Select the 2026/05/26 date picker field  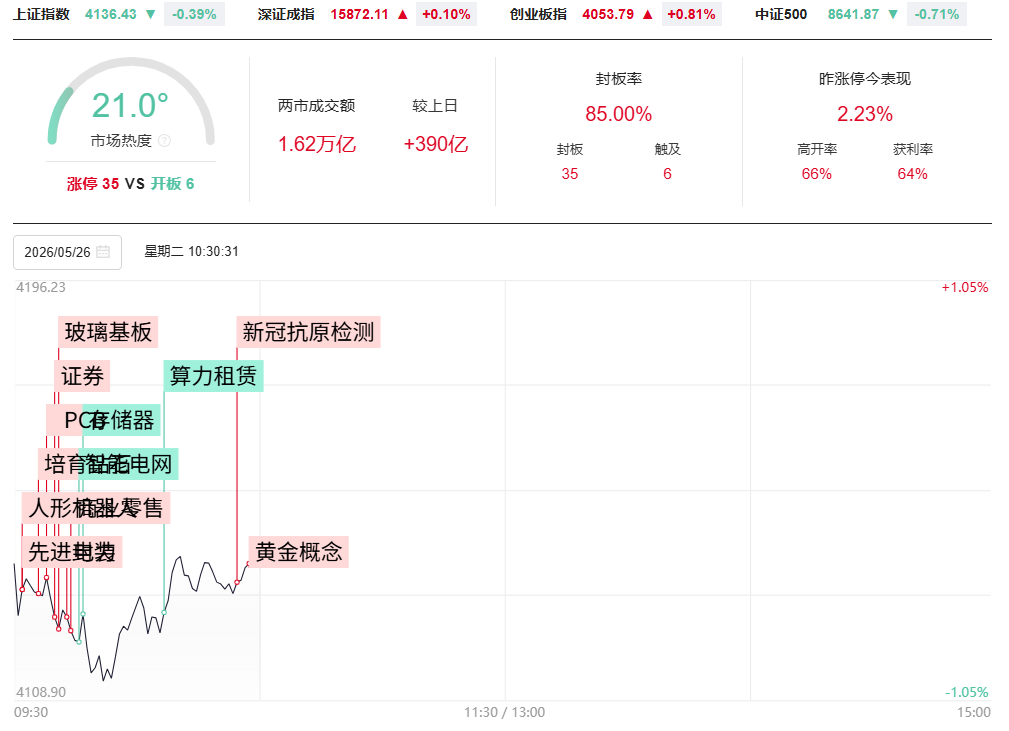pyautogui.click(x=68, y=252)
